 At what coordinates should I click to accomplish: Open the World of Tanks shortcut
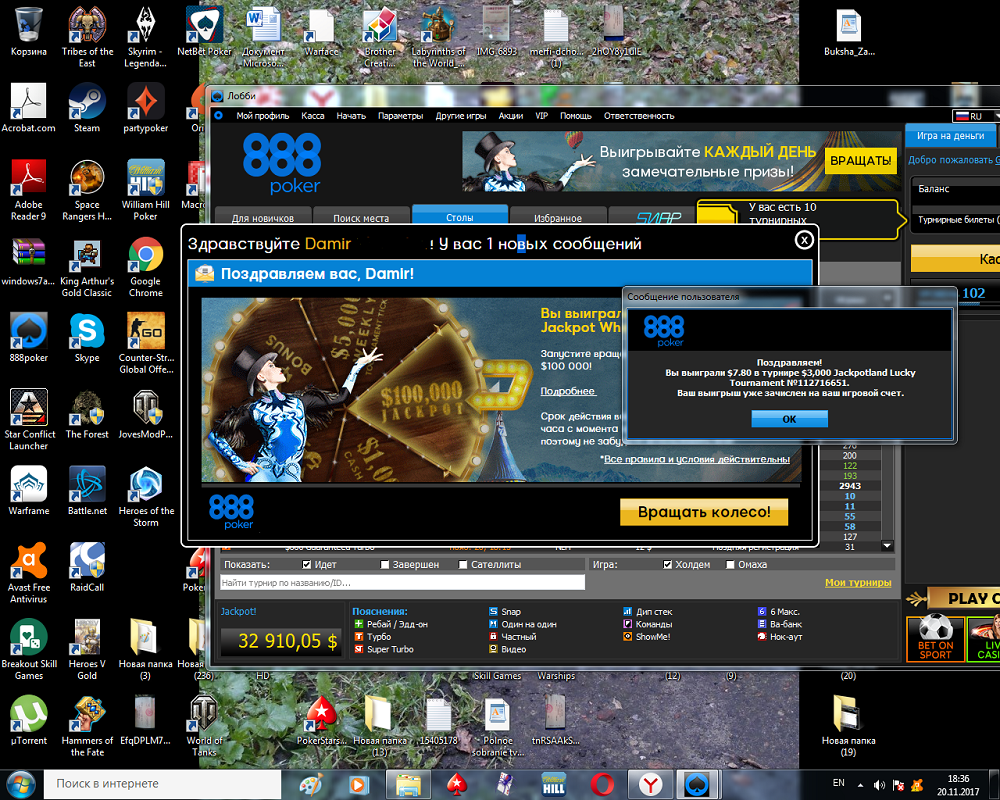point(204,726)
